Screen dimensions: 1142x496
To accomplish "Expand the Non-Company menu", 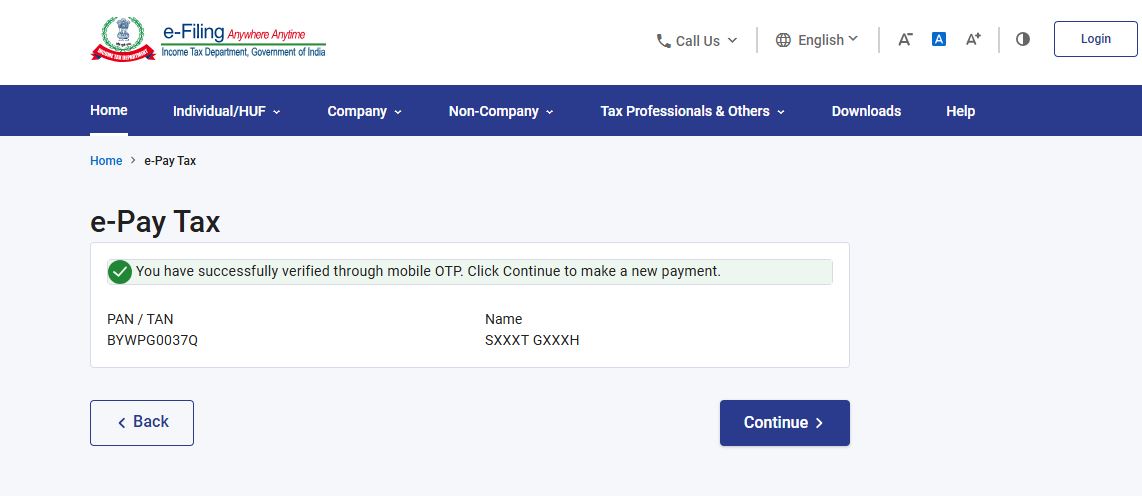I will point(501,112).
